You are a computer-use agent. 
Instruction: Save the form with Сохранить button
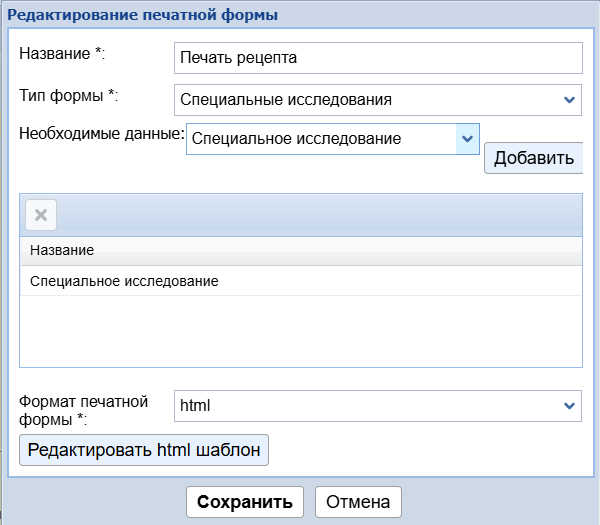[x=244, y=502]
